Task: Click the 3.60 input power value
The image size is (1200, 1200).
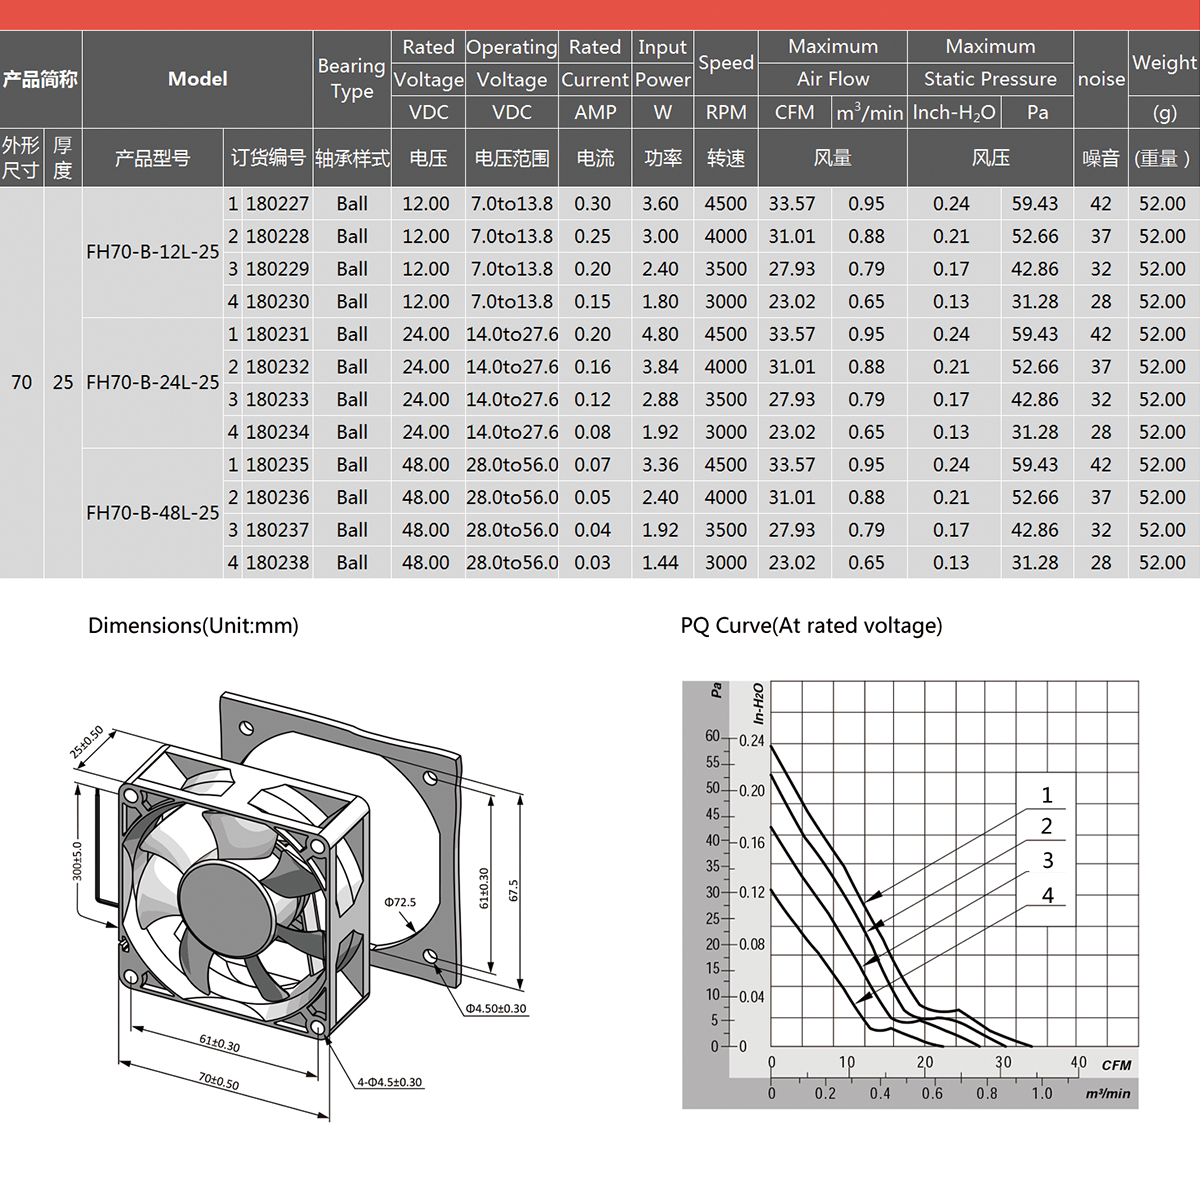Action: (x=660, y=204)
